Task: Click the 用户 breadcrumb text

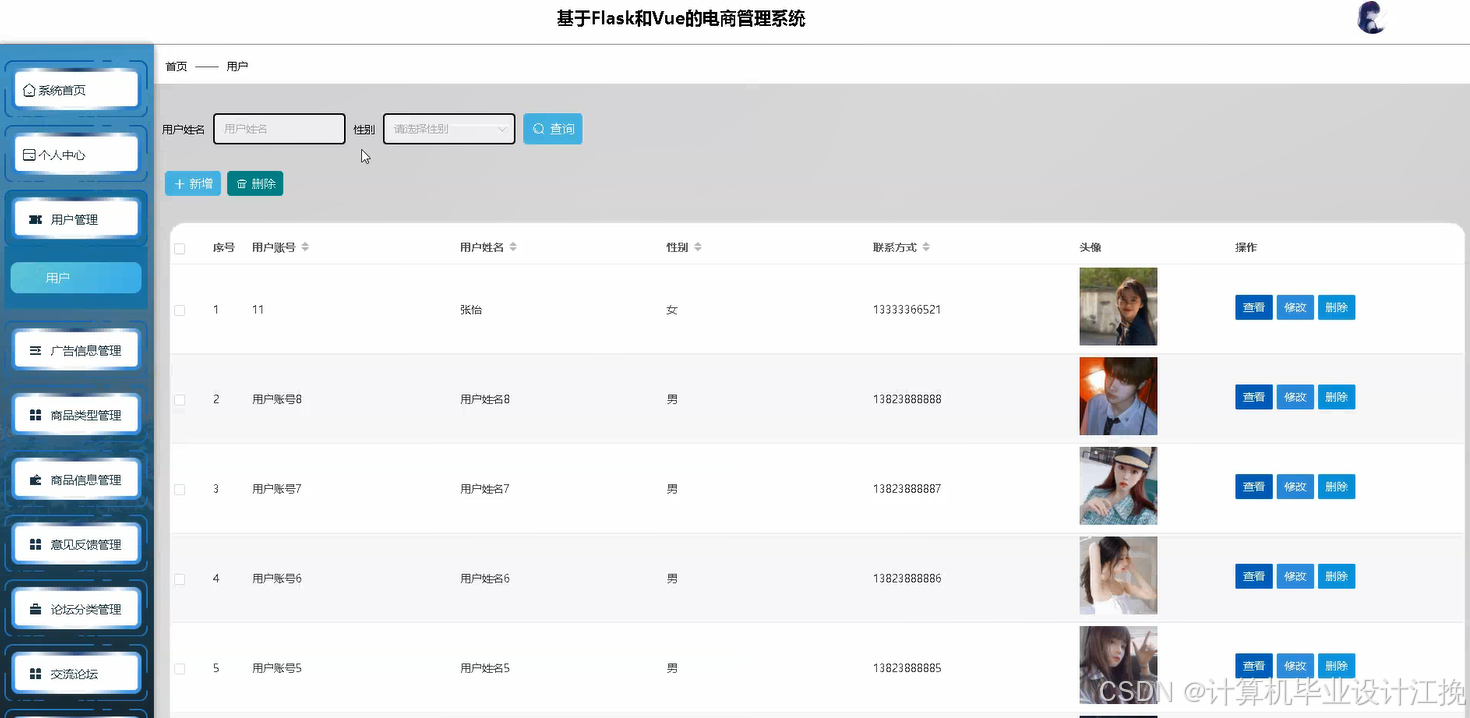Action: point(237,66)
